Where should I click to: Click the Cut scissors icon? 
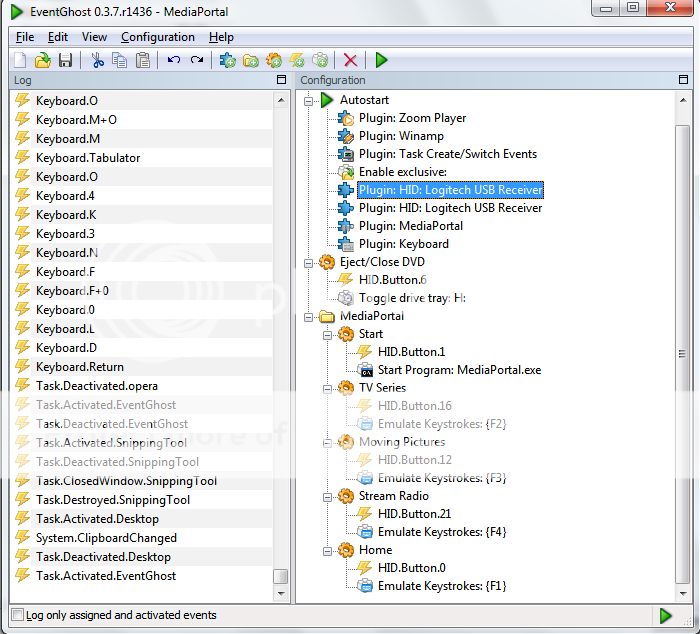[97, 60]
